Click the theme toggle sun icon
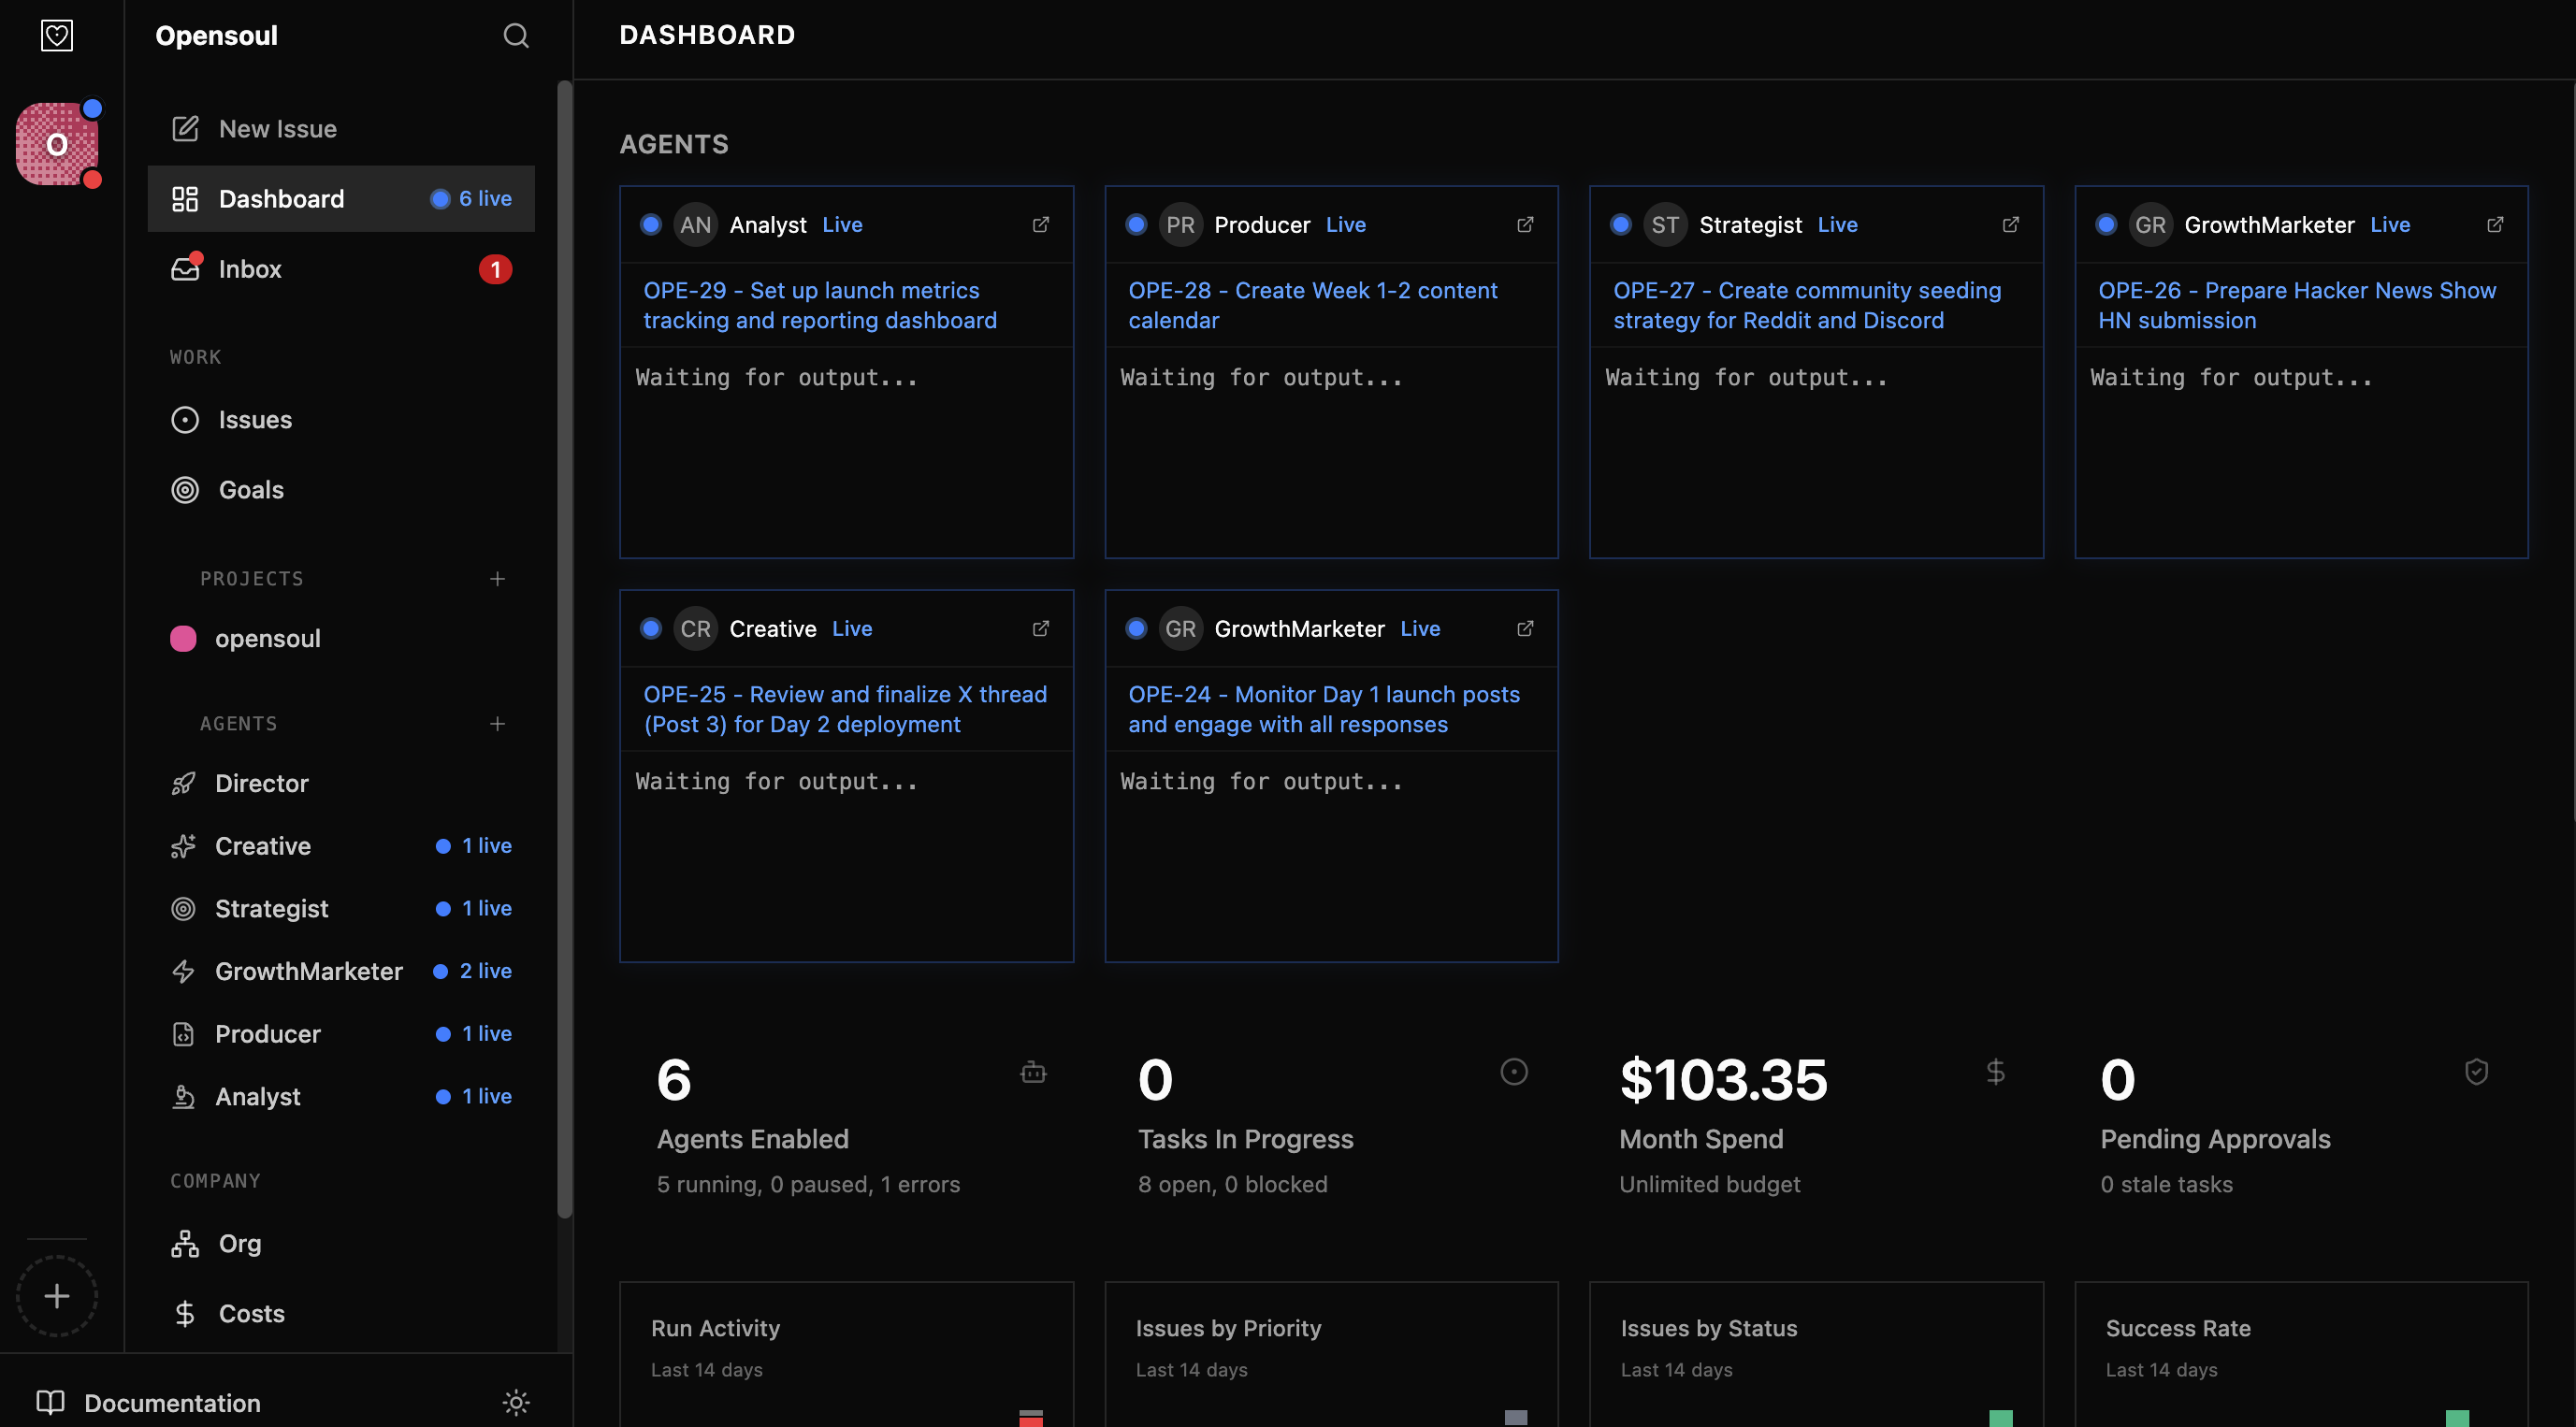The width and height of the screenshot is (2576, 1427). (515, 1402)
